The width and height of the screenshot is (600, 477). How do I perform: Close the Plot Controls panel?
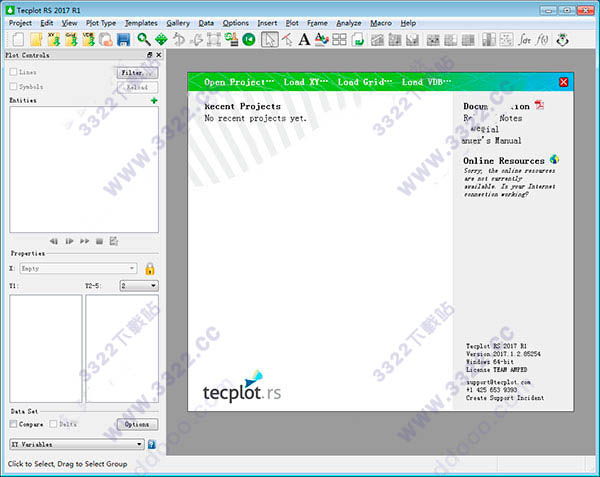click(159, 55)
